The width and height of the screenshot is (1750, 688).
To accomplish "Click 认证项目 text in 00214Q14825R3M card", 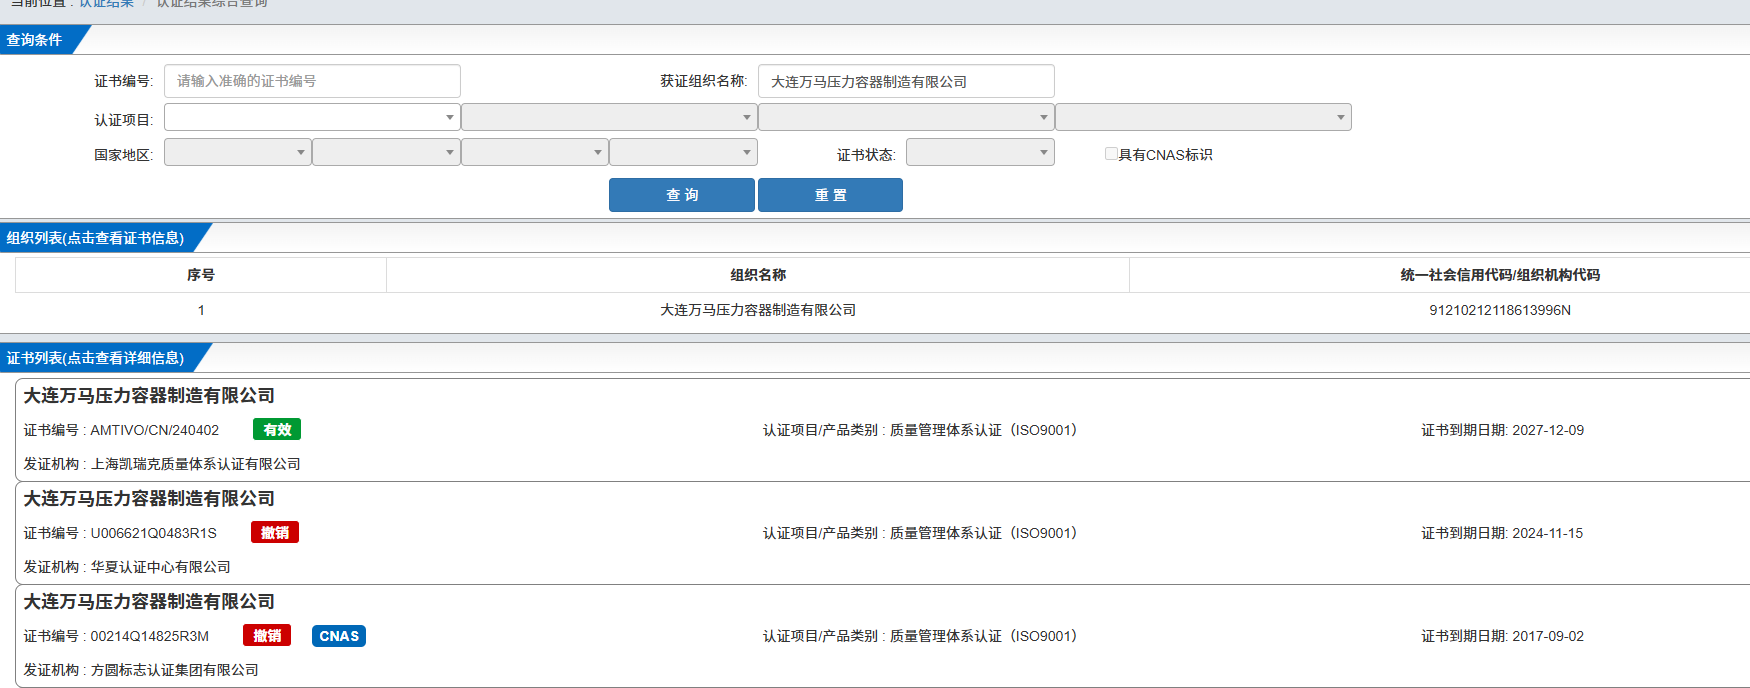I will pos(920,636).
